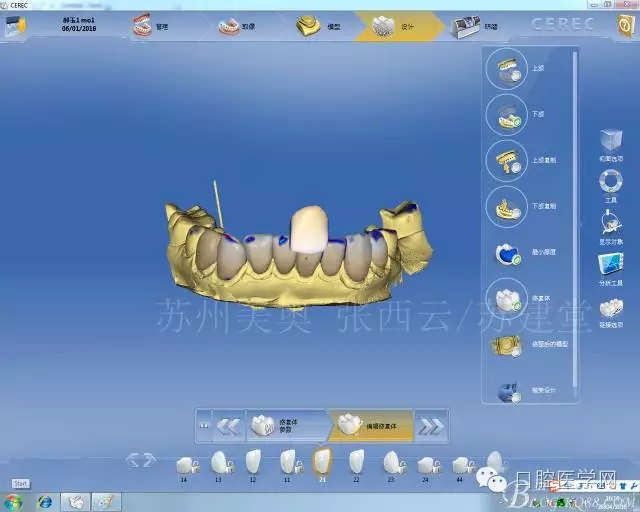This screenshot has height=512, width=640.
Task: Open the Windows Start menu
Action: pyautogui.click(x=13, y=502)
